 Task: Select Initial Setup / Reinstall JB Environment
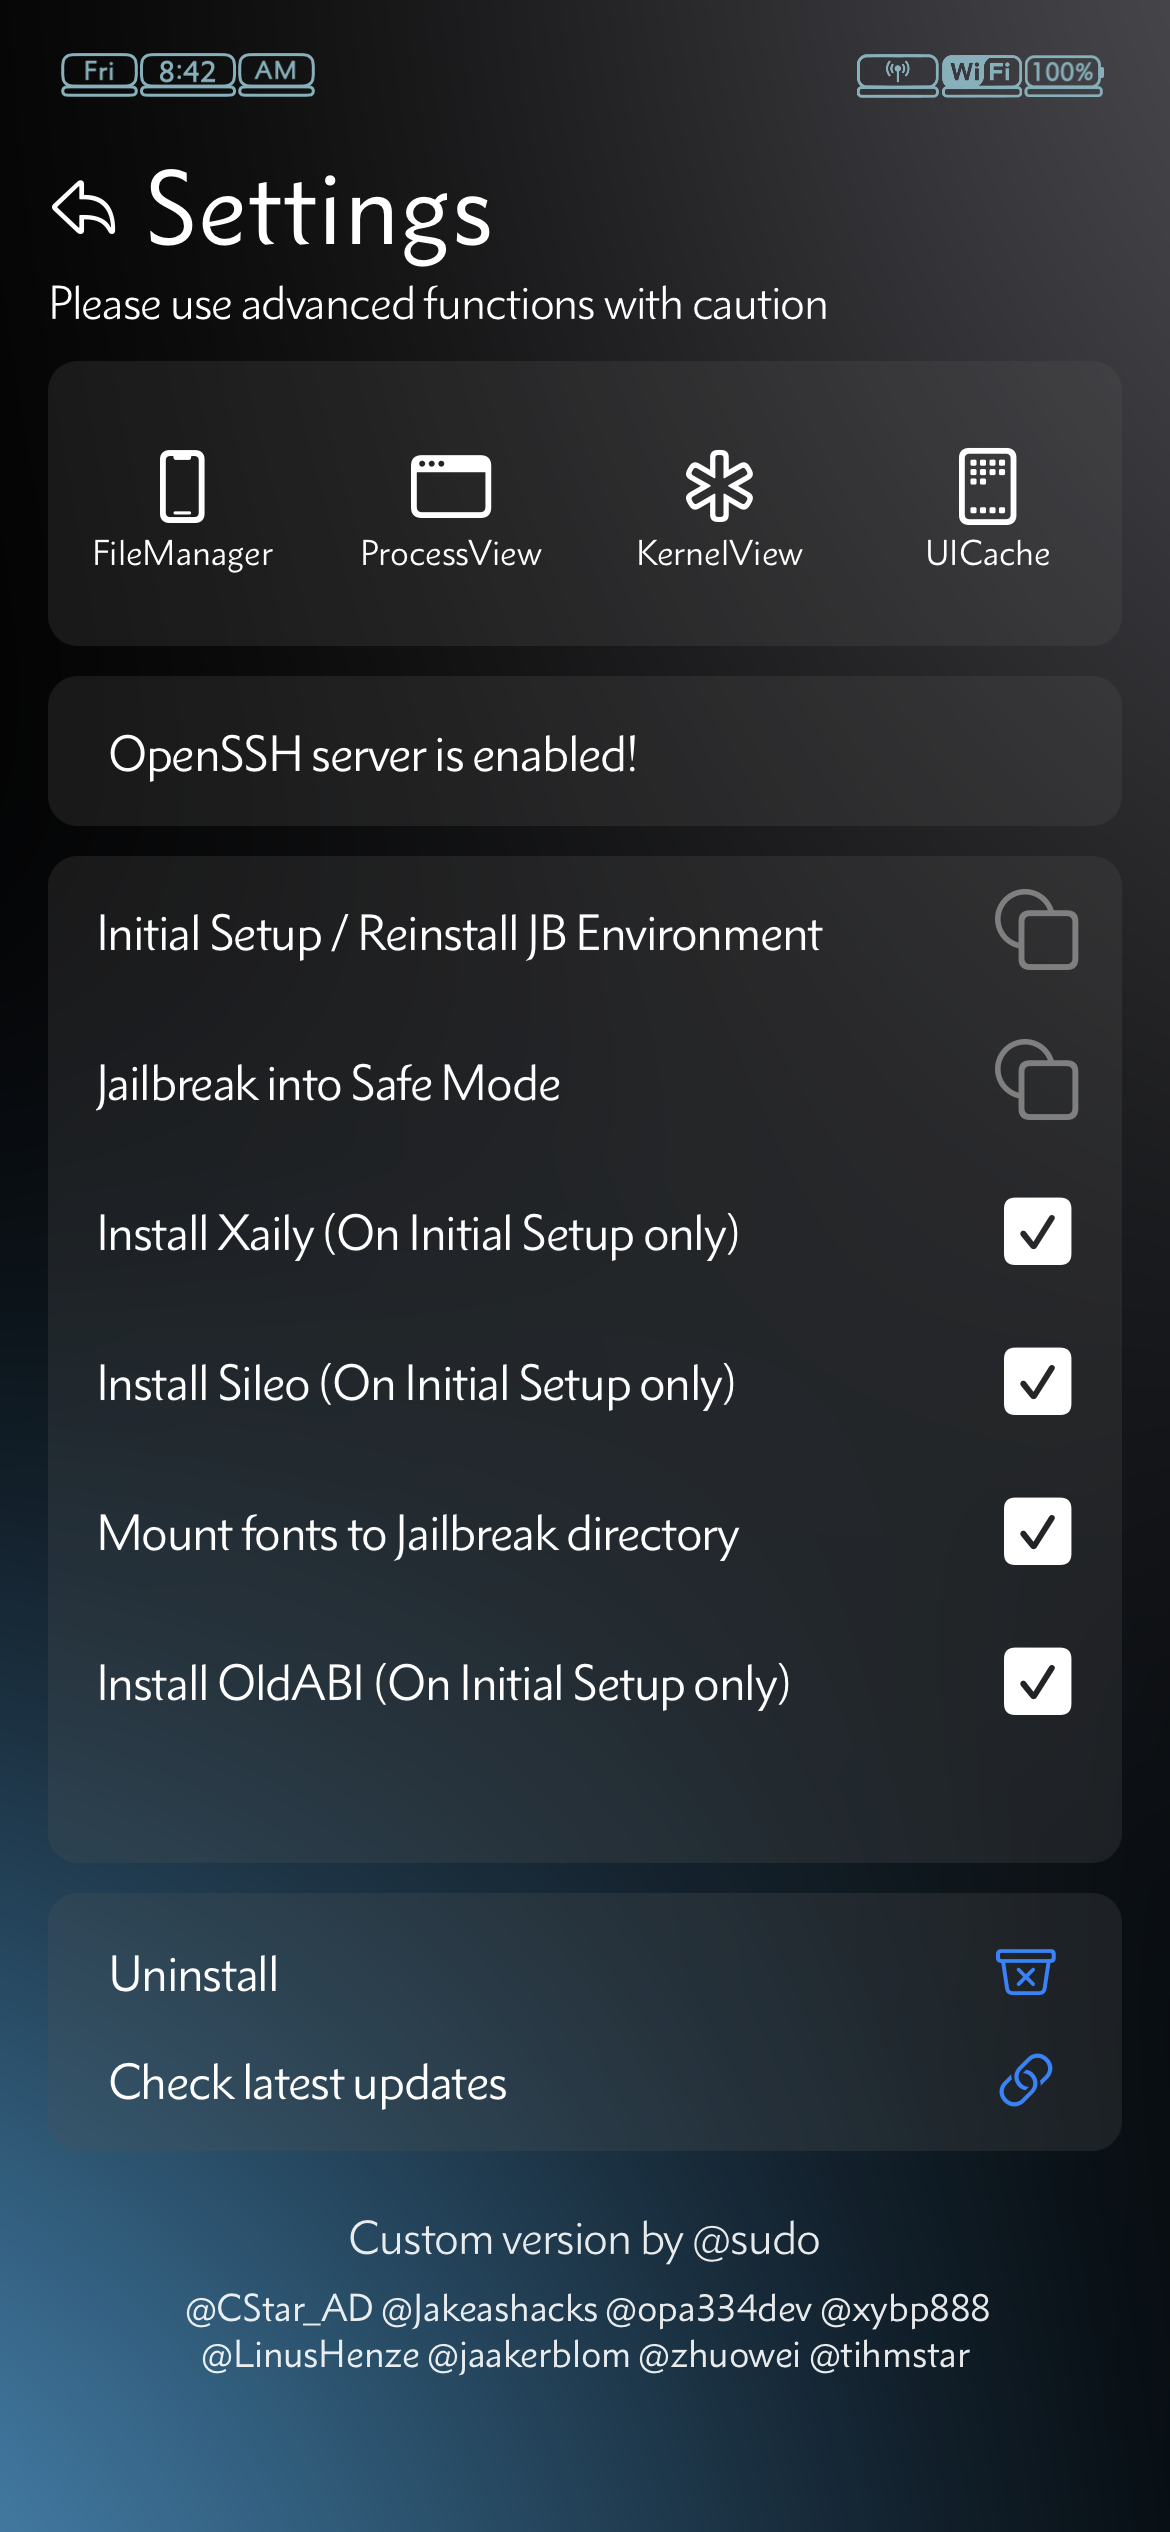(458, 933)
